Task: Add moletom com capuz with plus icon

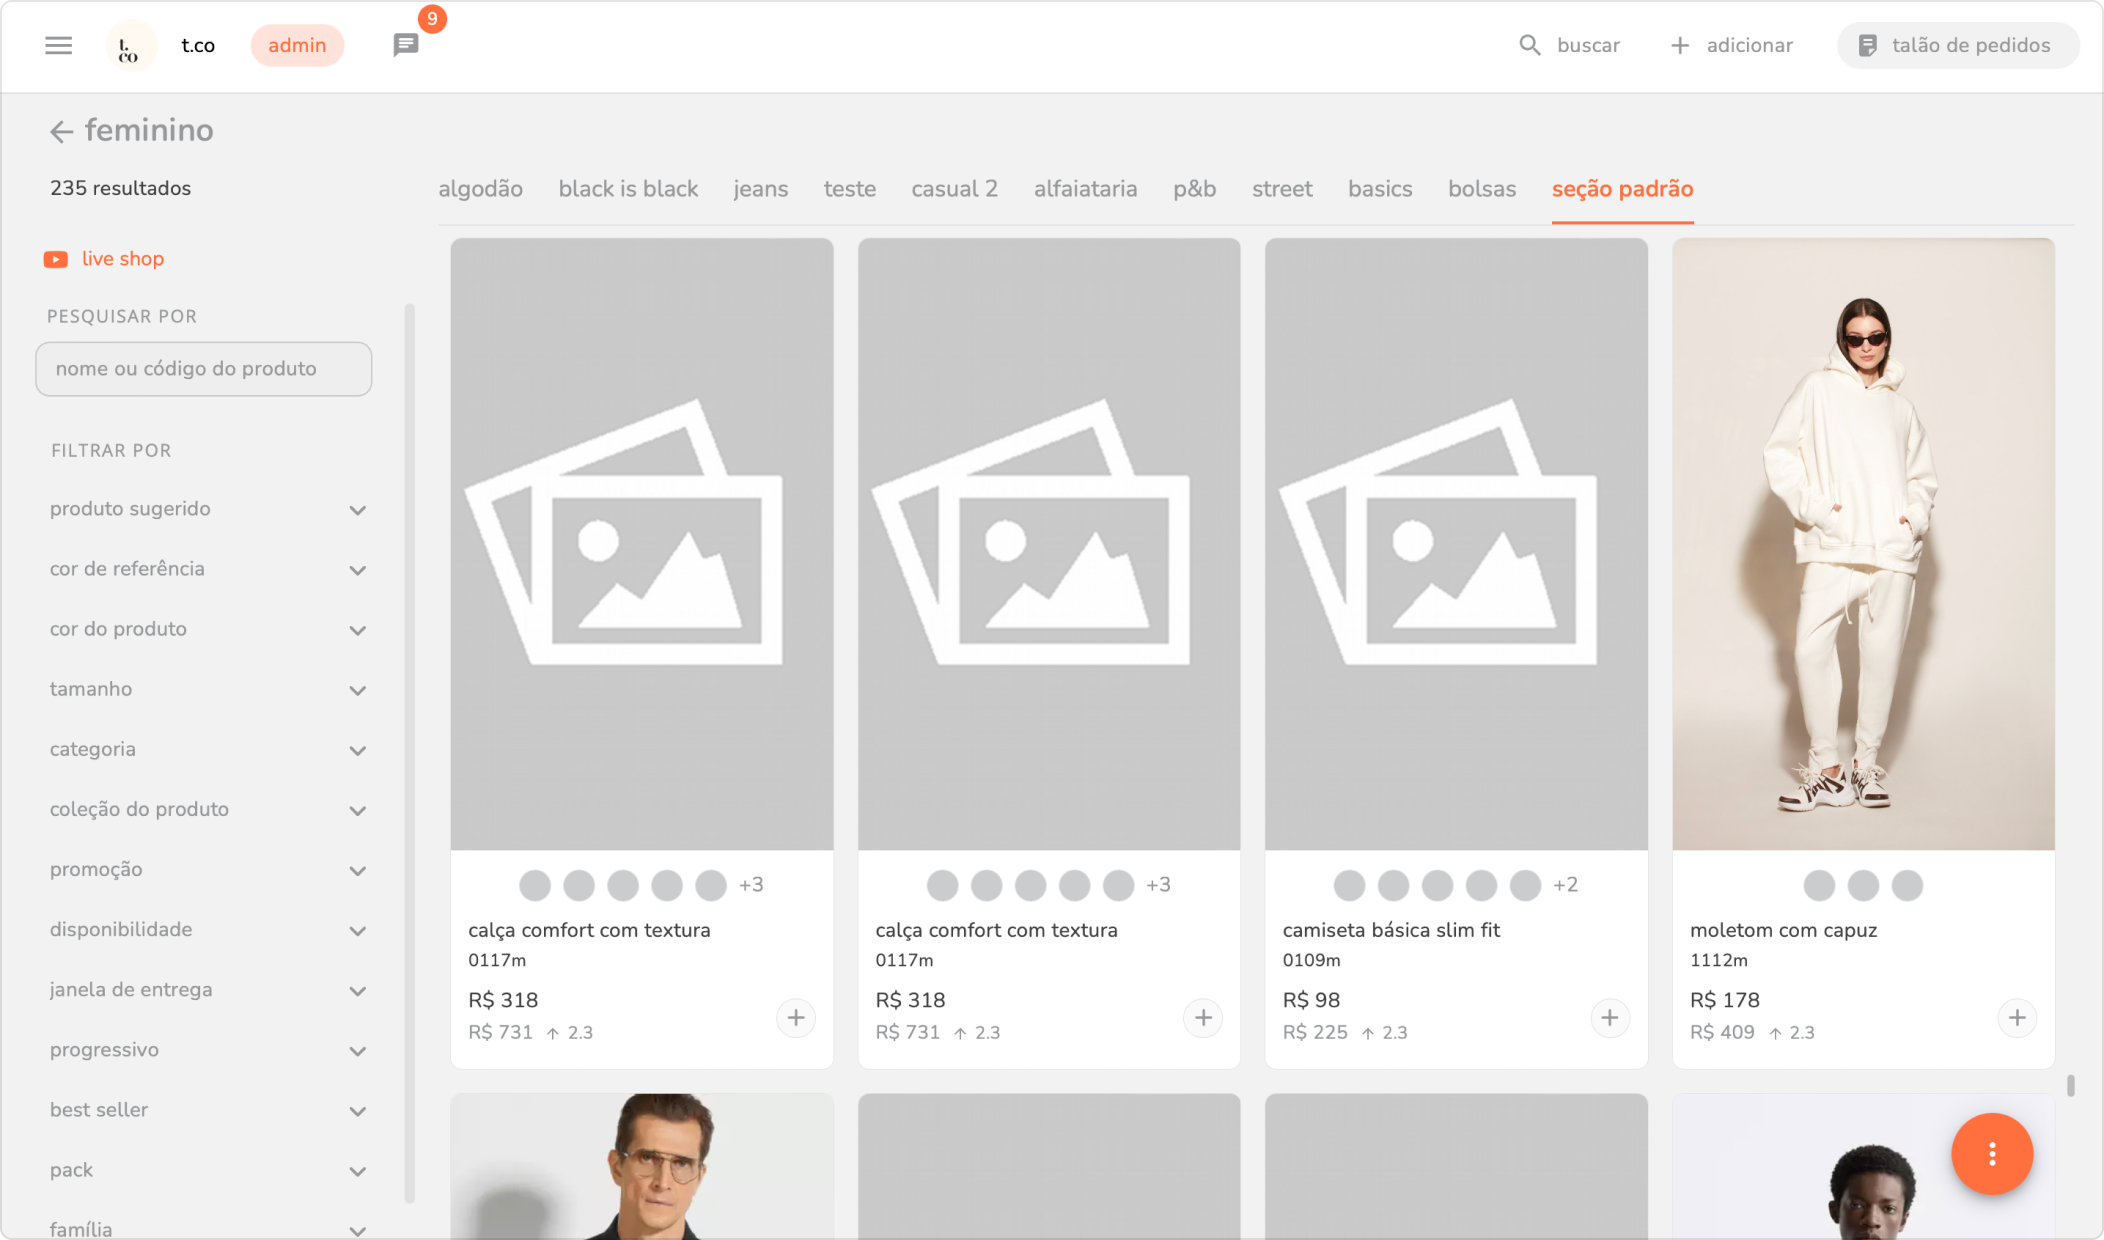Action: tap(2016, 1018)
